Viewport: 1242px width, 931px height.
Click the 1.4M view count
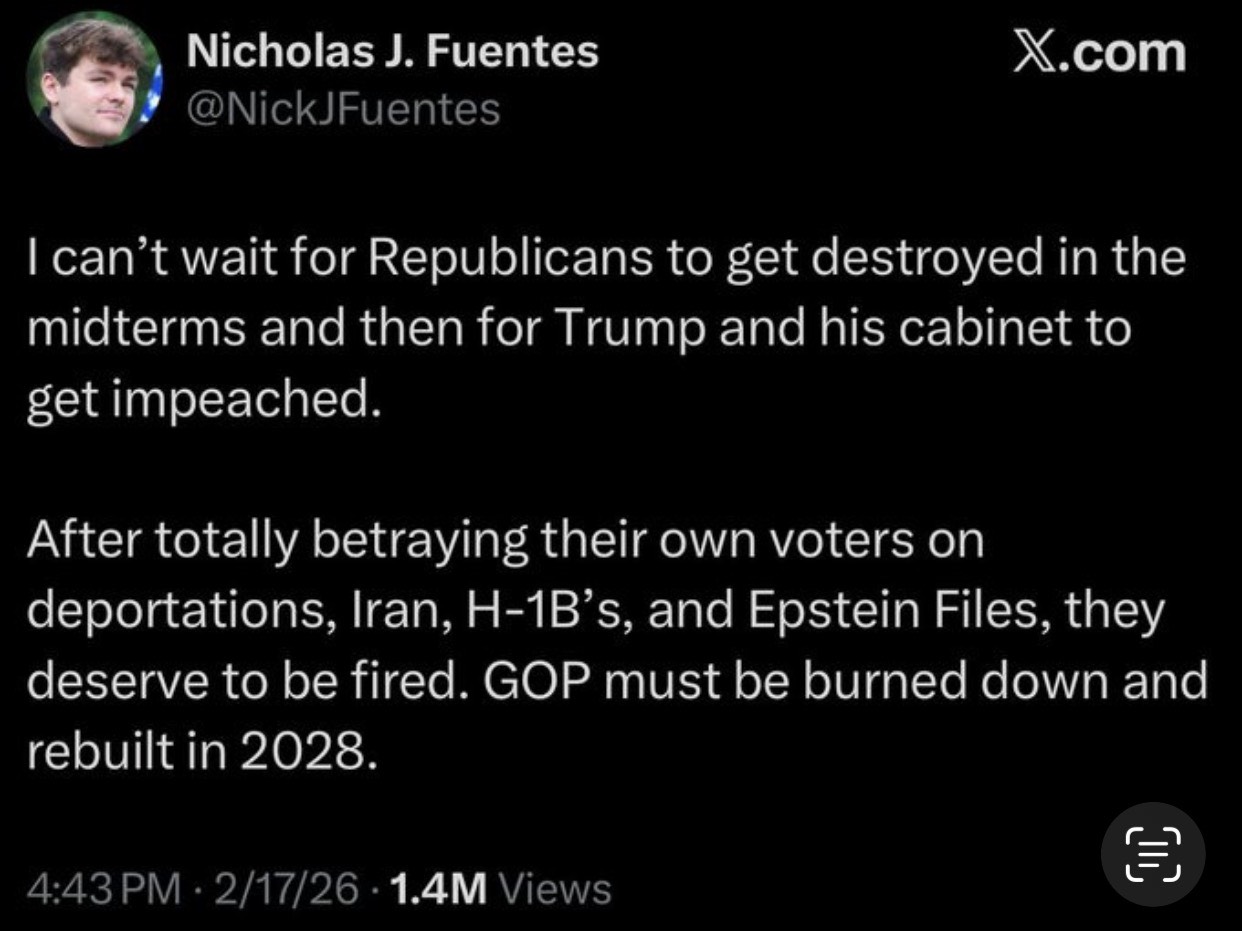click(438, 887)
